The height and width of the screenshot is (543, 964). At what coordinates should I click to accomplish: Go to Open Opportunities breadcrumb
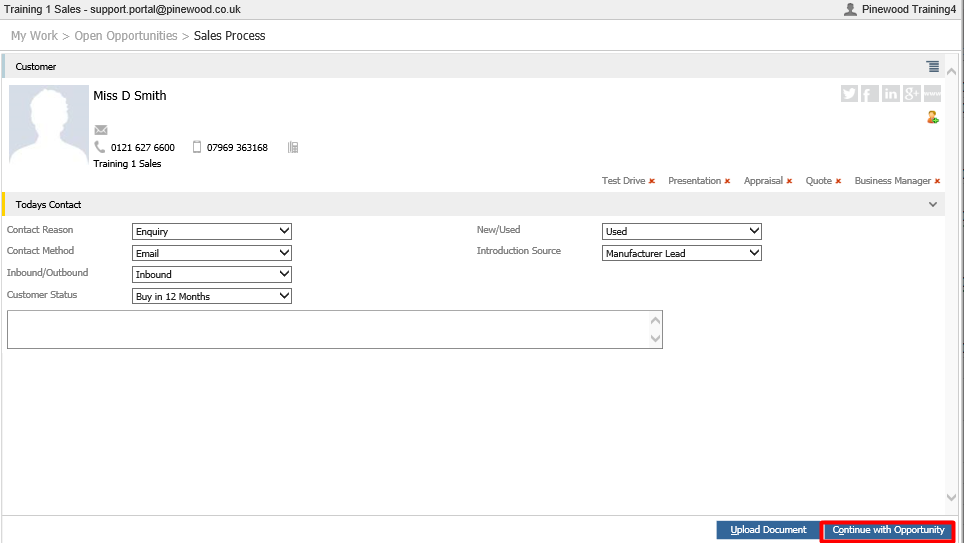pyautogui.click(x=126, y=36)
